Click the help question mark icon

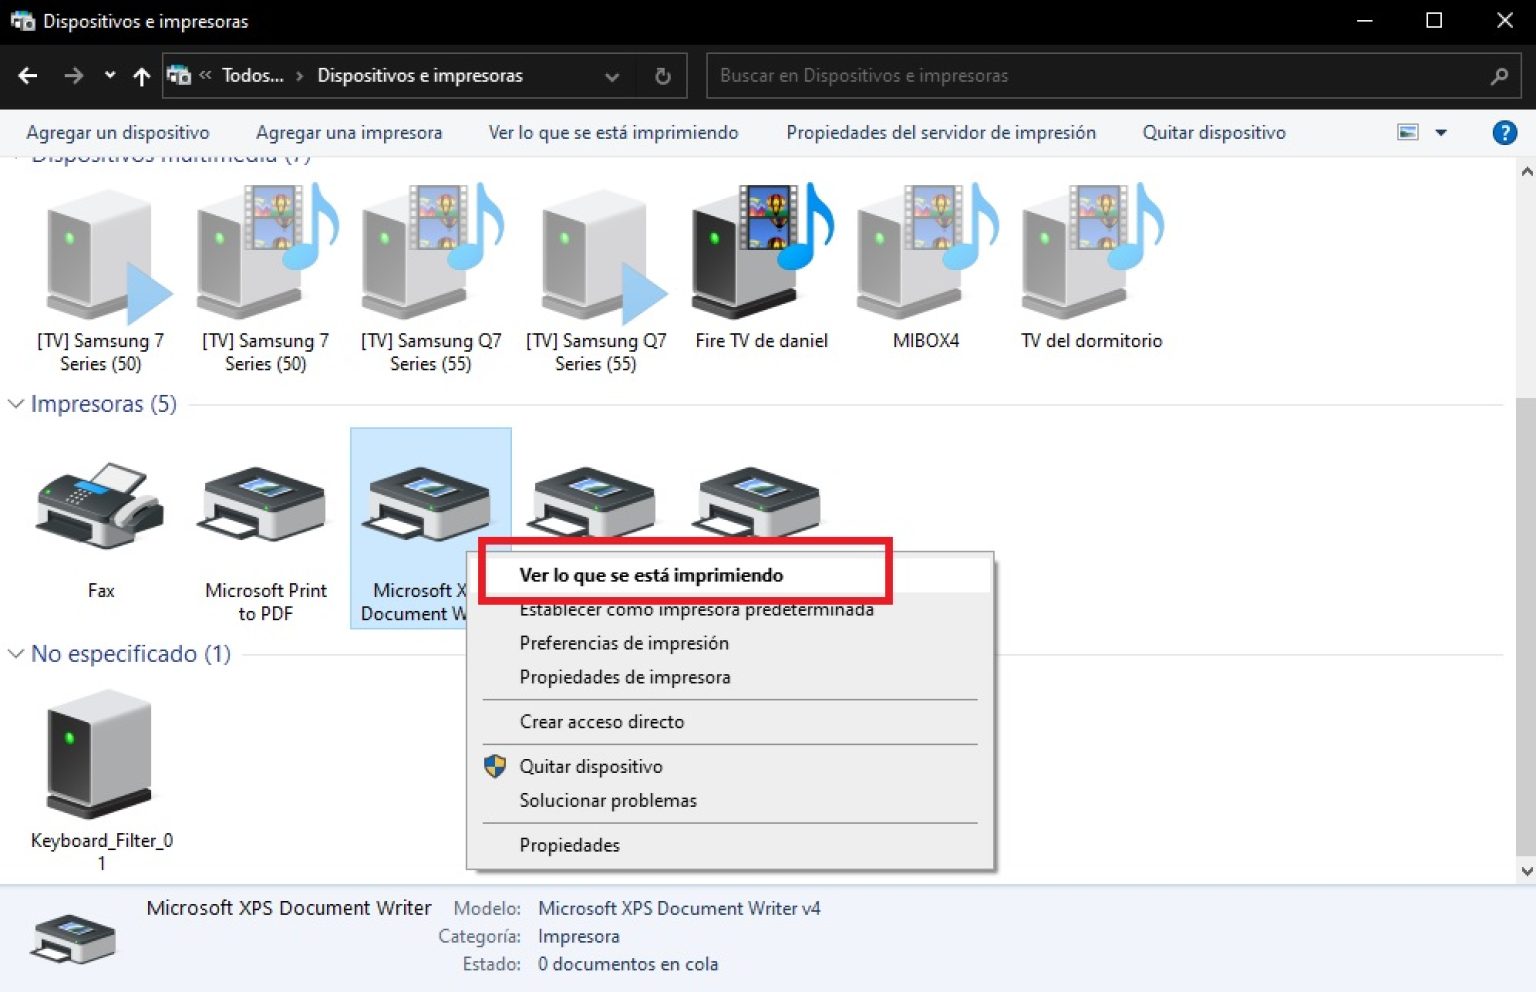(x=1504, y=132)
